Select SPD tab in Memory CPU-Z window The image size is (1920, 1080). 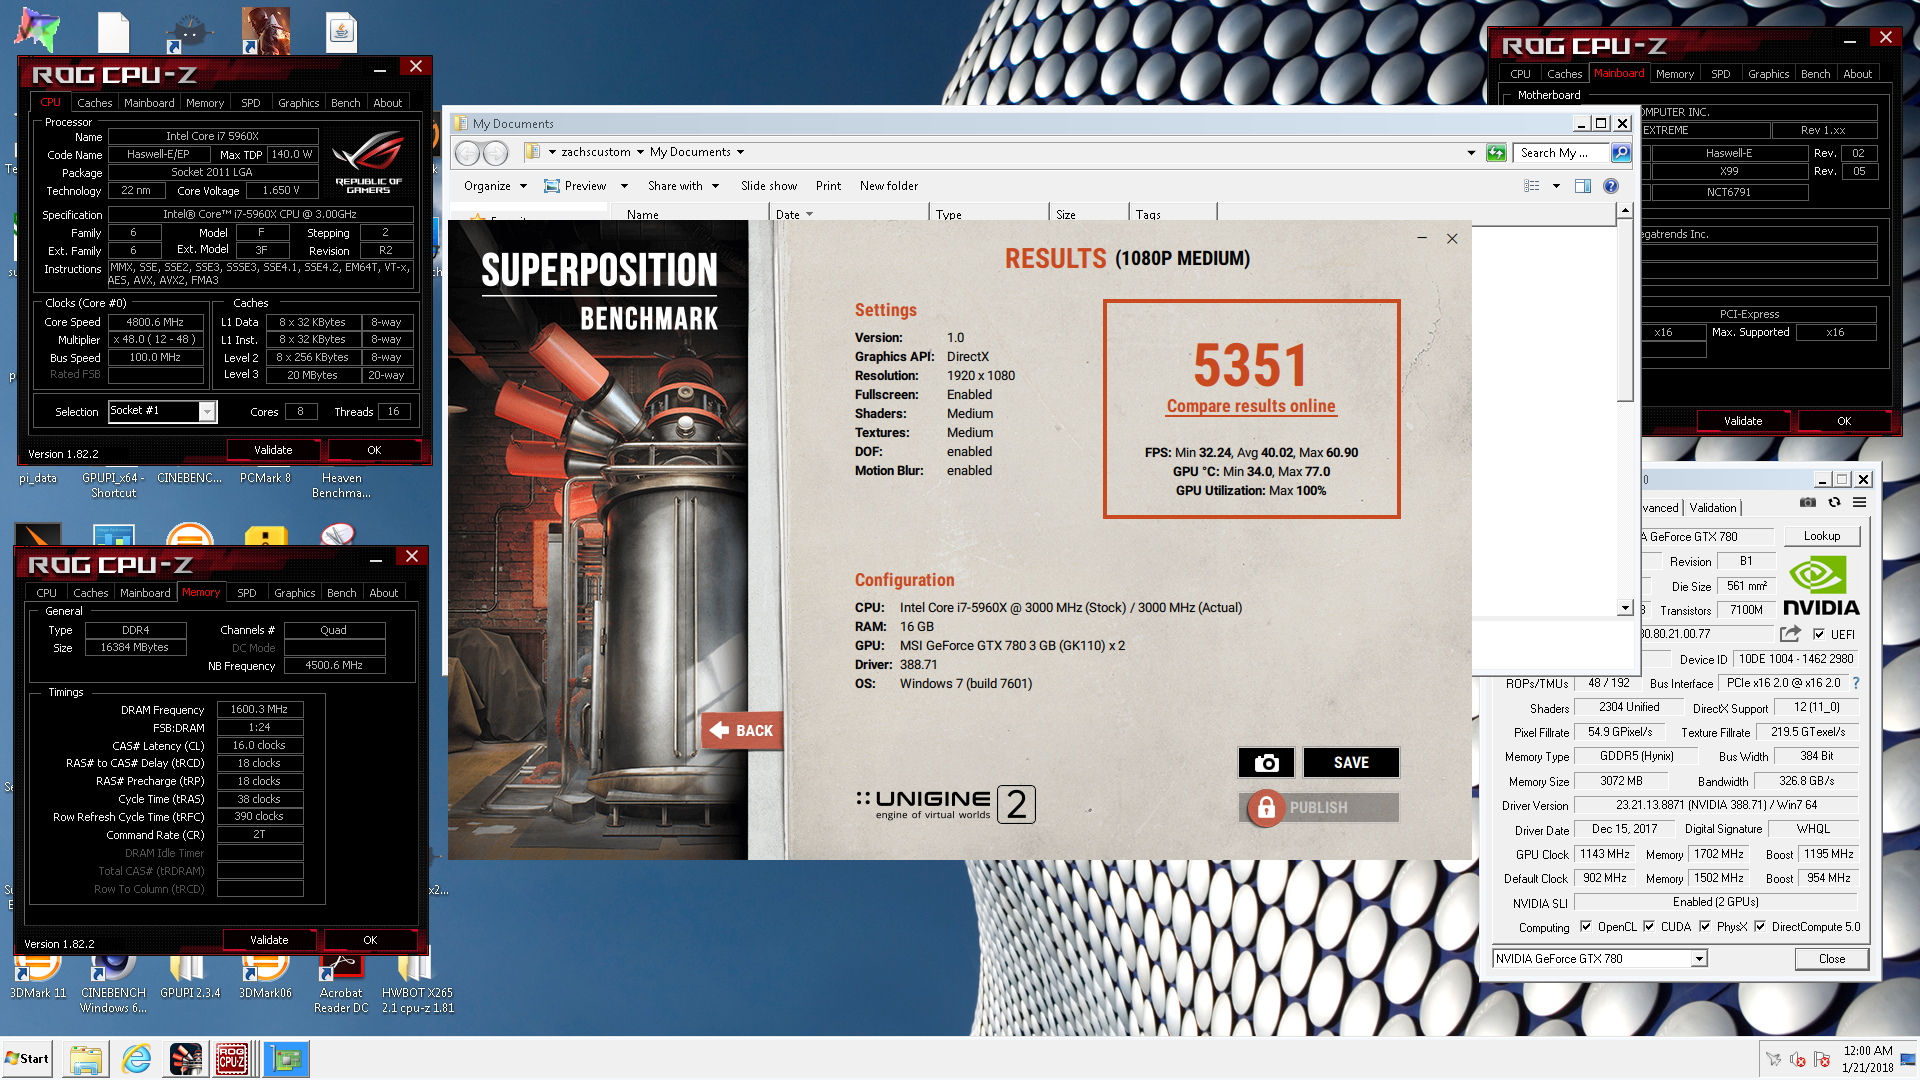246,593
